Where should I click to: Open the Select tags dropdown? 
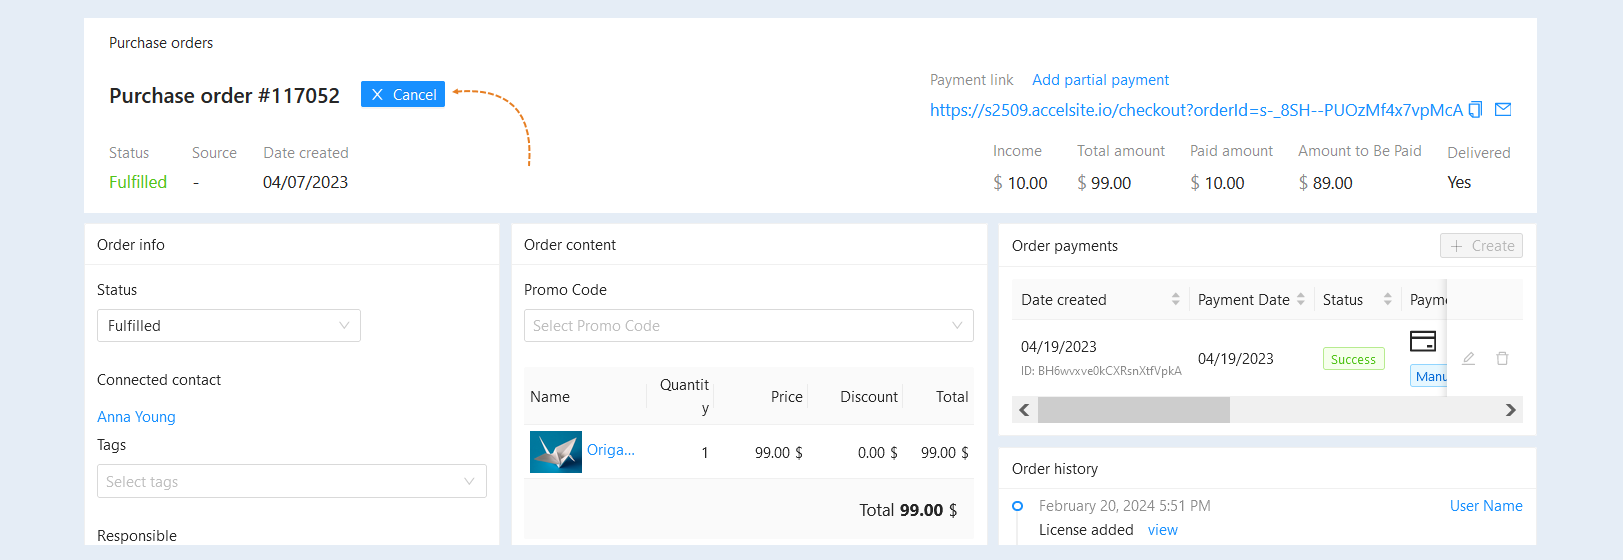point(292,481)
